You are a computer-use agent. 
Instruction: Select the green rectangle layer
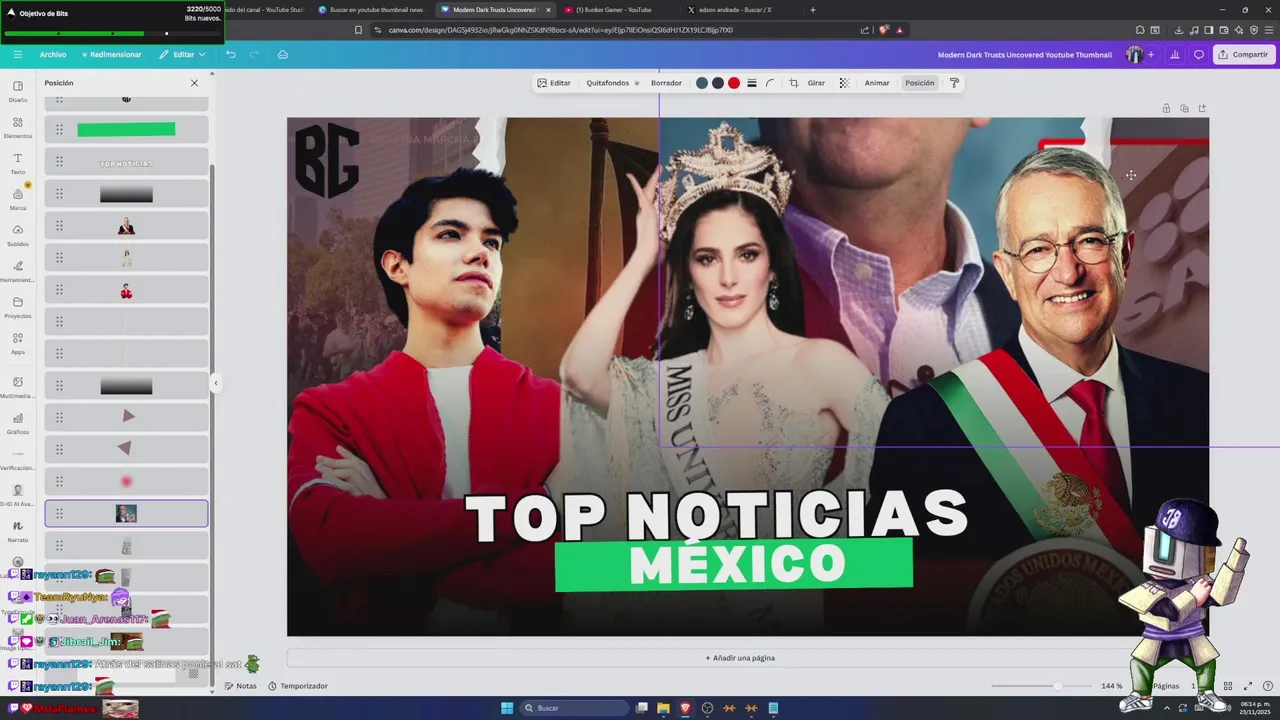click(x=126, y=129)
